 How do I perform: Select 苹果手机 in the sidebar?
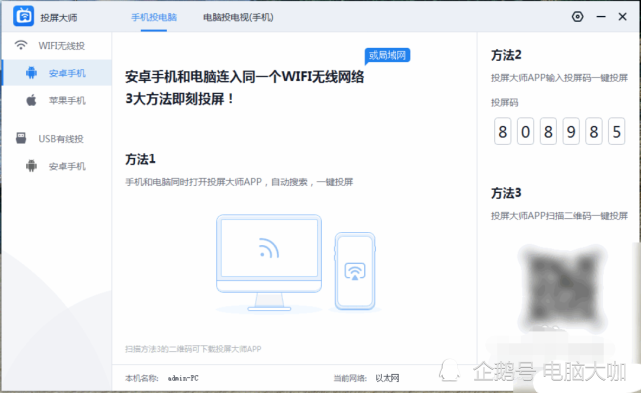tap(67, 101)
